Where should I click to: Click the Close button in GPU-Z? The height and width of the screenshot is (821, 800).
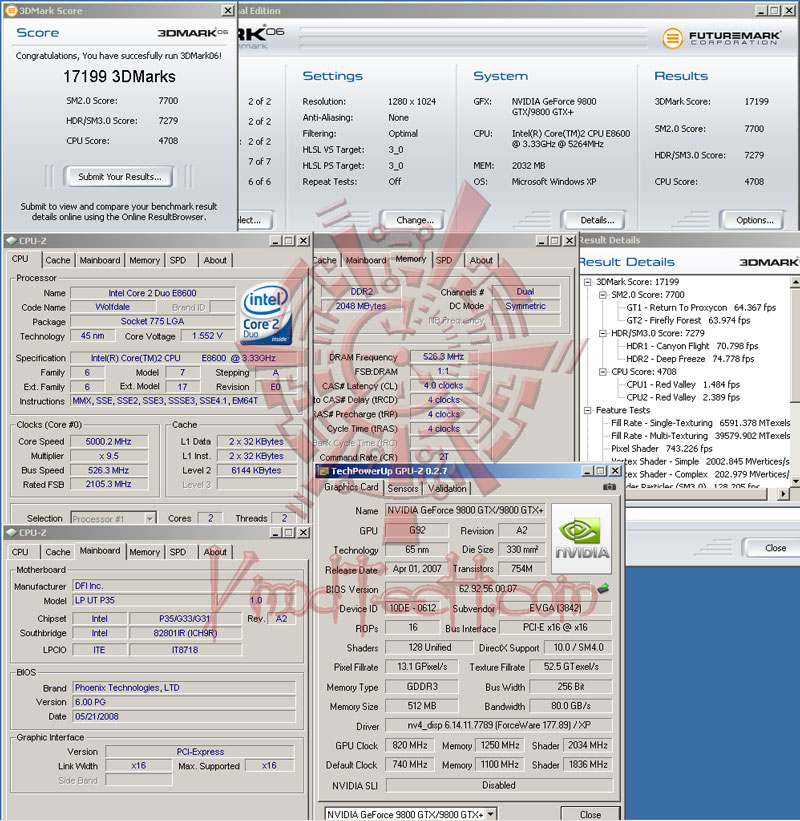point(590,814)
